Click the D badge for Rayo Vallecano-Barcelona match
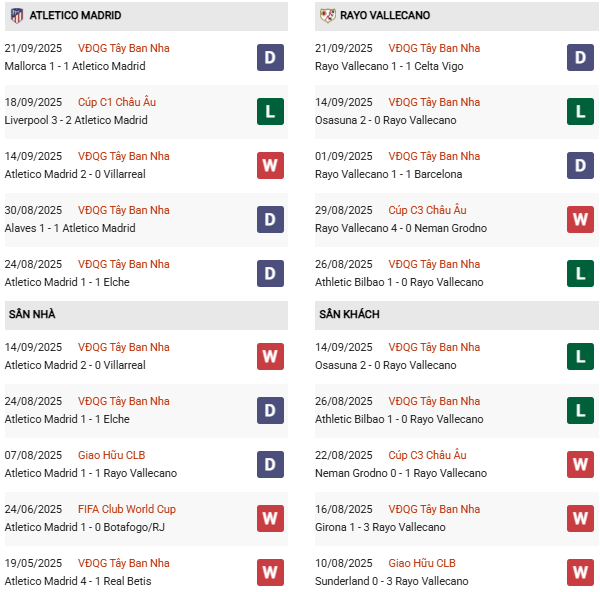 tap(580, 165)
